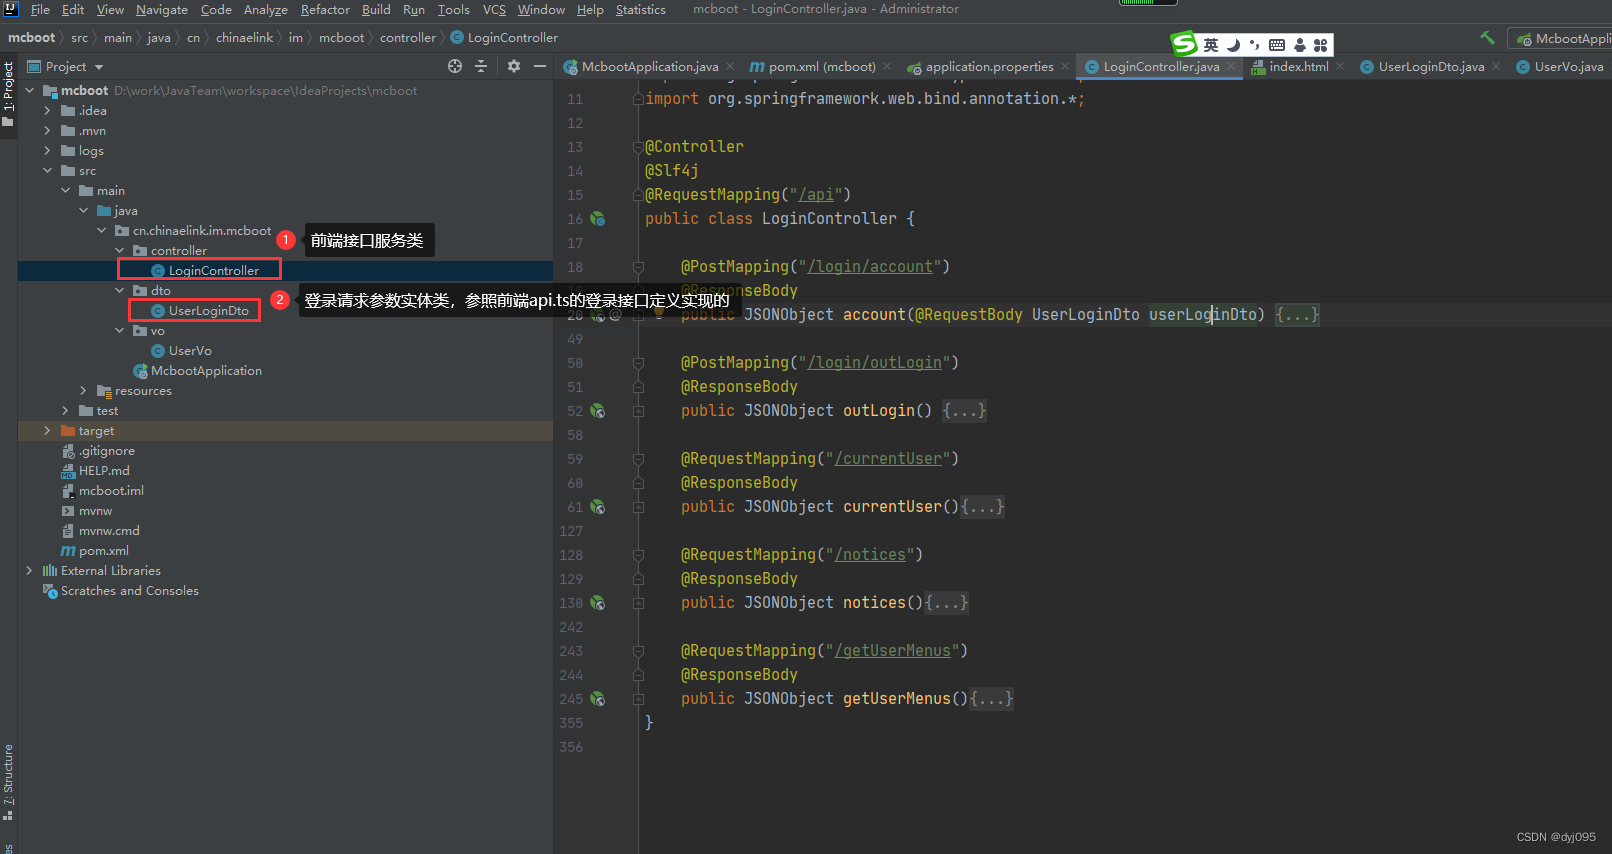Image resolution: width=1612 pixels, height=854 pixels.
Task: Click gutter icon on the outLogin method line
Action: pyautogui.click(x=598, y=411)
